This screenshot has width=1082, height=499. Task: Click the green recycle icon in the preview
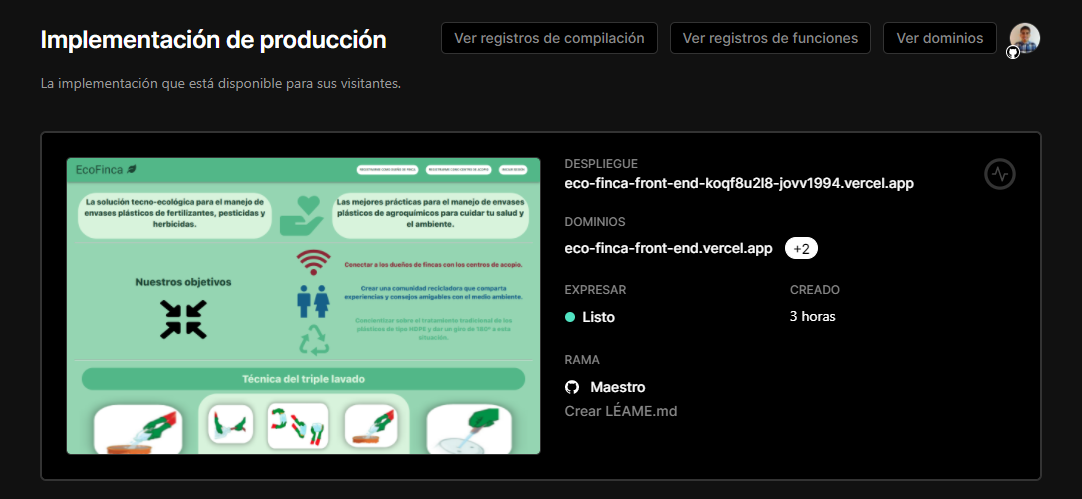[x=313, y=340]
